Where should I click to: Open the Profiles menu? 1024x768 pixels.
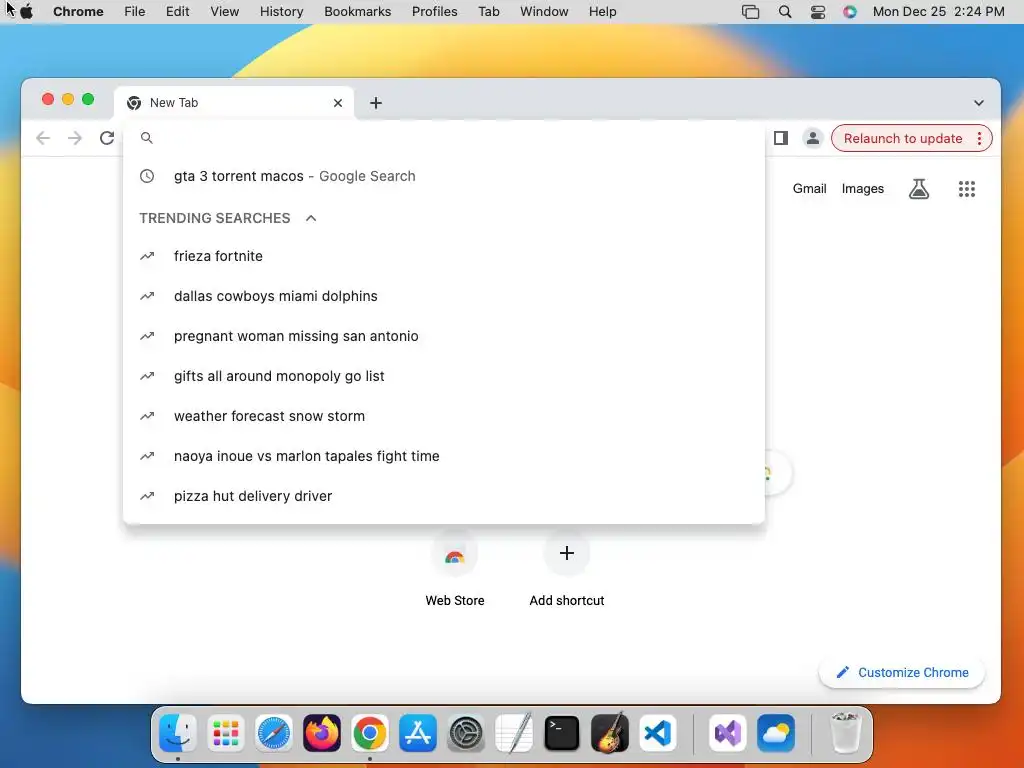click(x=434, y=12)
